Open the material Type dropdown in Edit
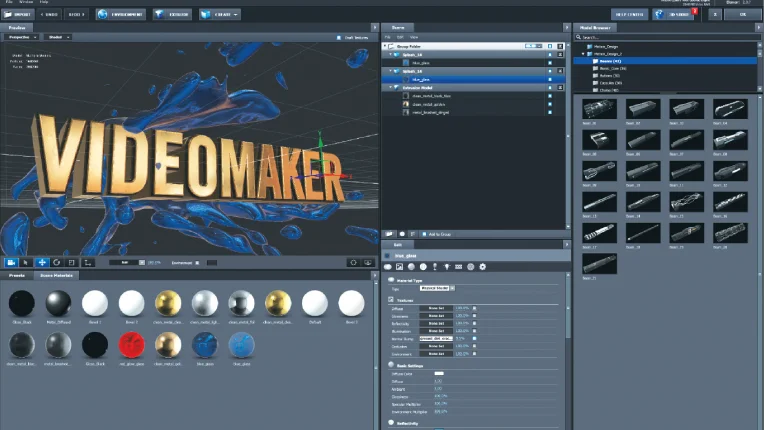The image size is (764, 430). click(x=437, y=288)
